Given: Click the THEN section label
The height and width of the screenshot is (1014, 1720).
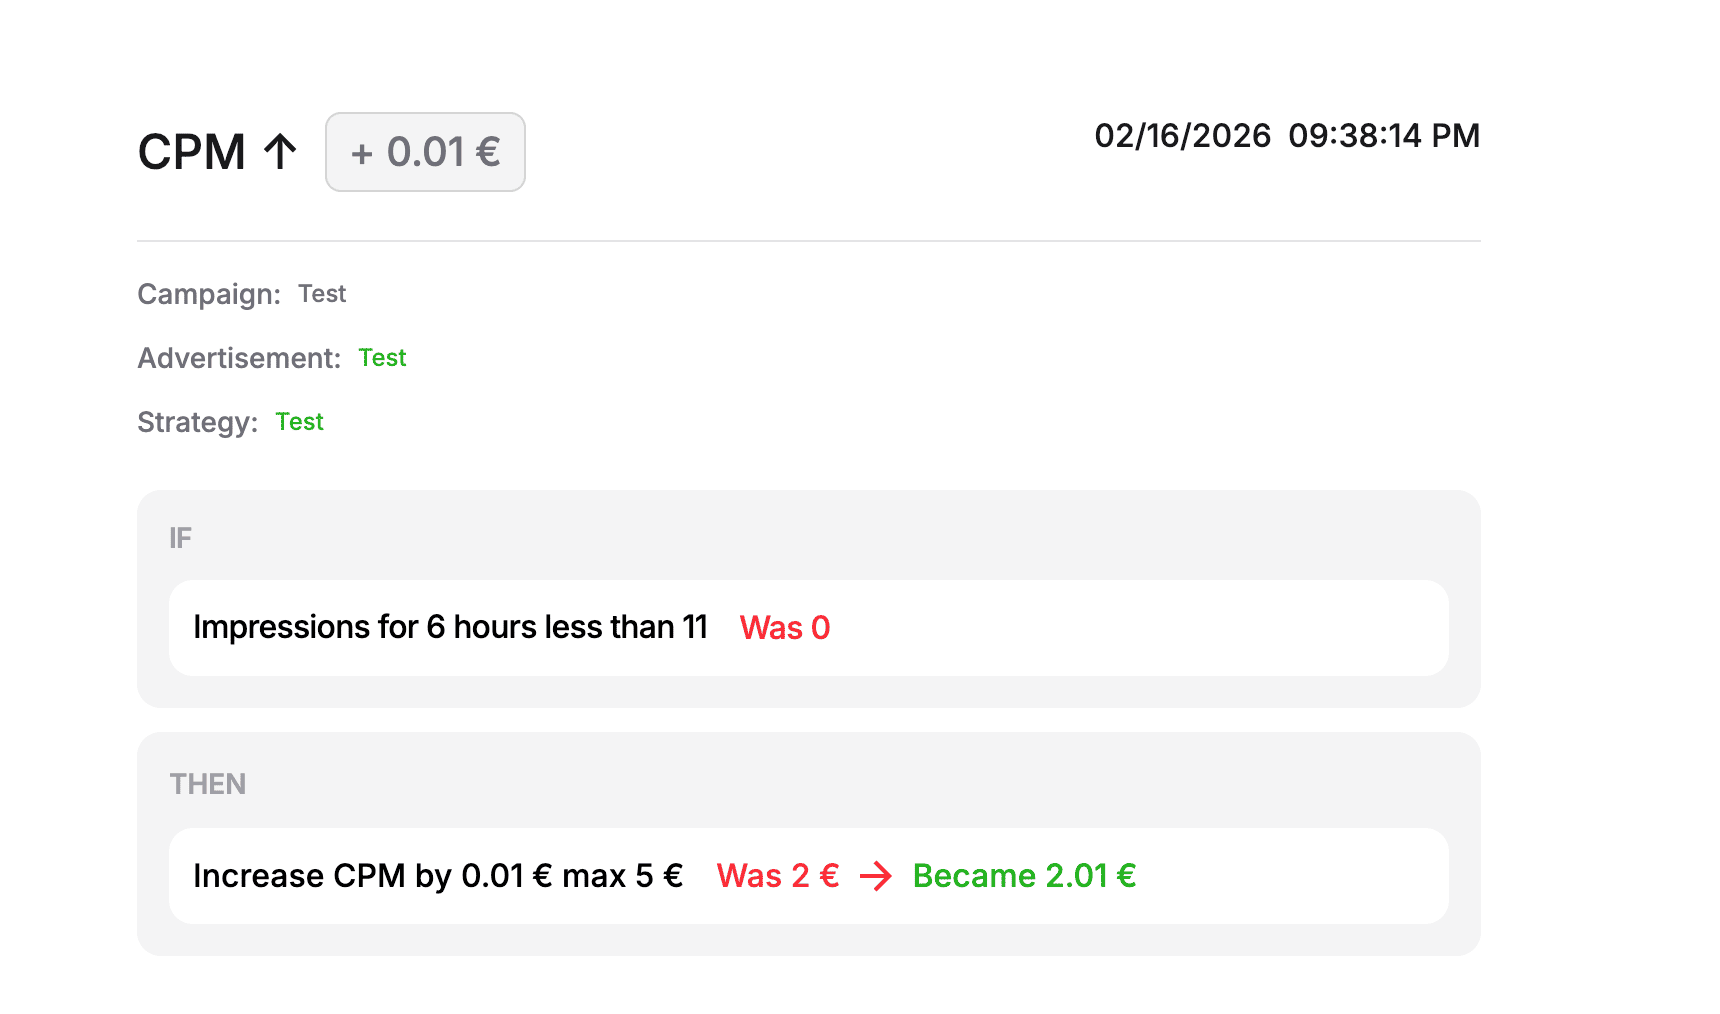Looking at the screenshot, I should [208, 784].
